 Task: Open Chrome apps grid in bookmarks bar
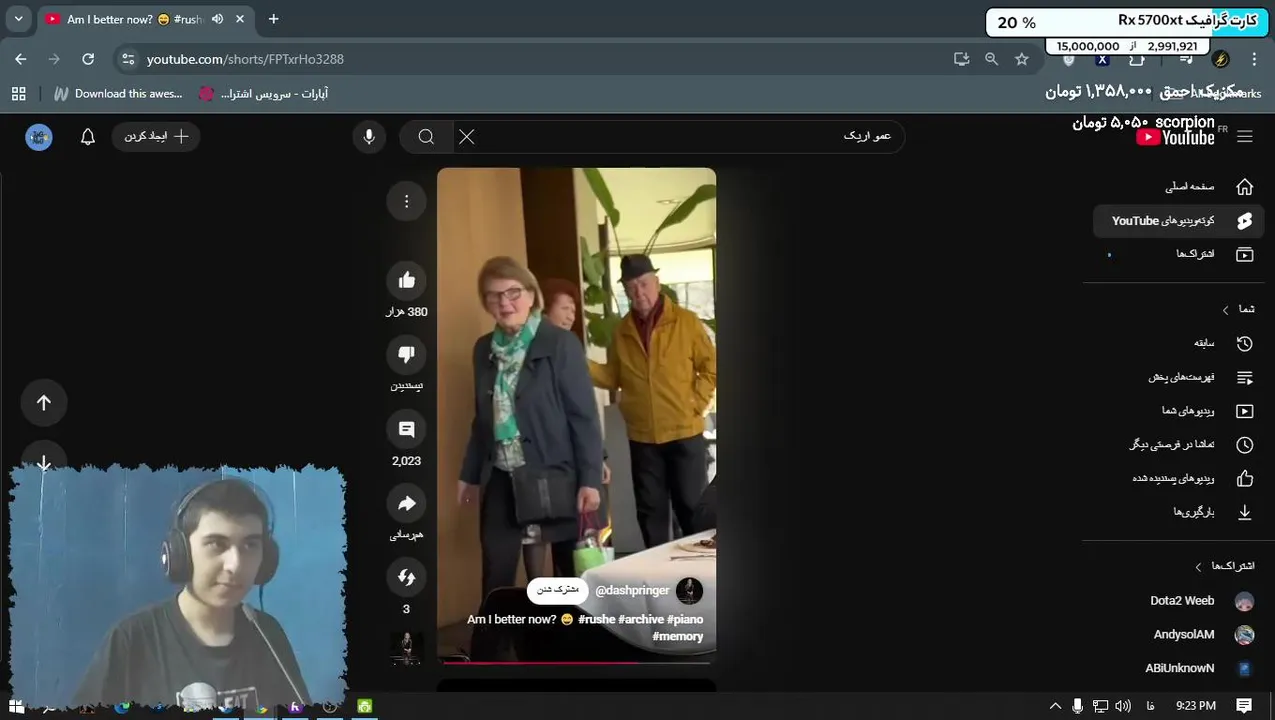(x=18, y=93)
